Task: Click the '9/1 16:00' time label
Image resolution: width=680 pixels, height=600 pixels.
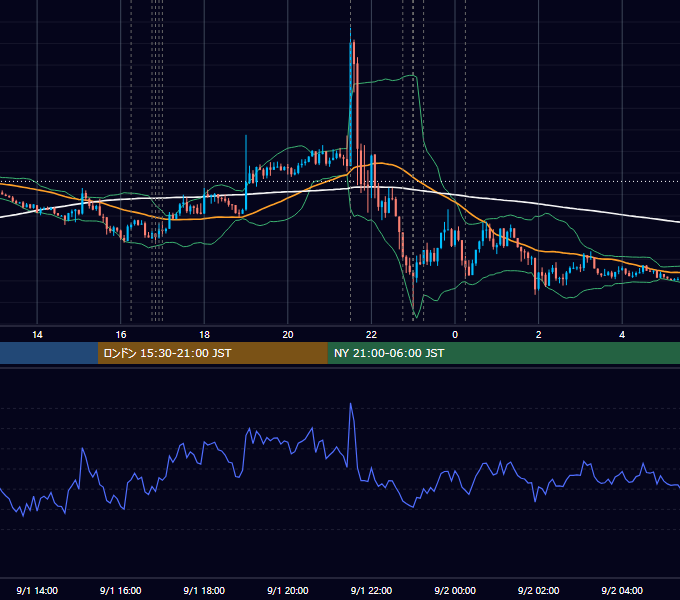Action: click(121, 590)
